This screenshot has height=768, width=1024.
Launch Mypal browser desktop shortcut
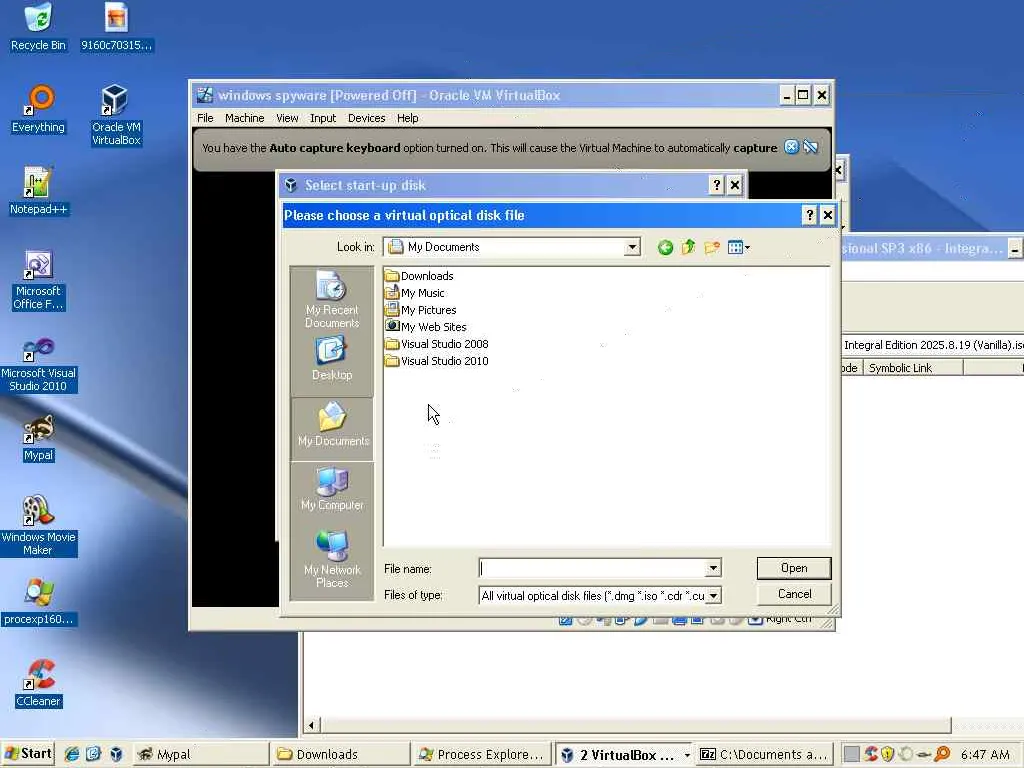tap(38, 438)
